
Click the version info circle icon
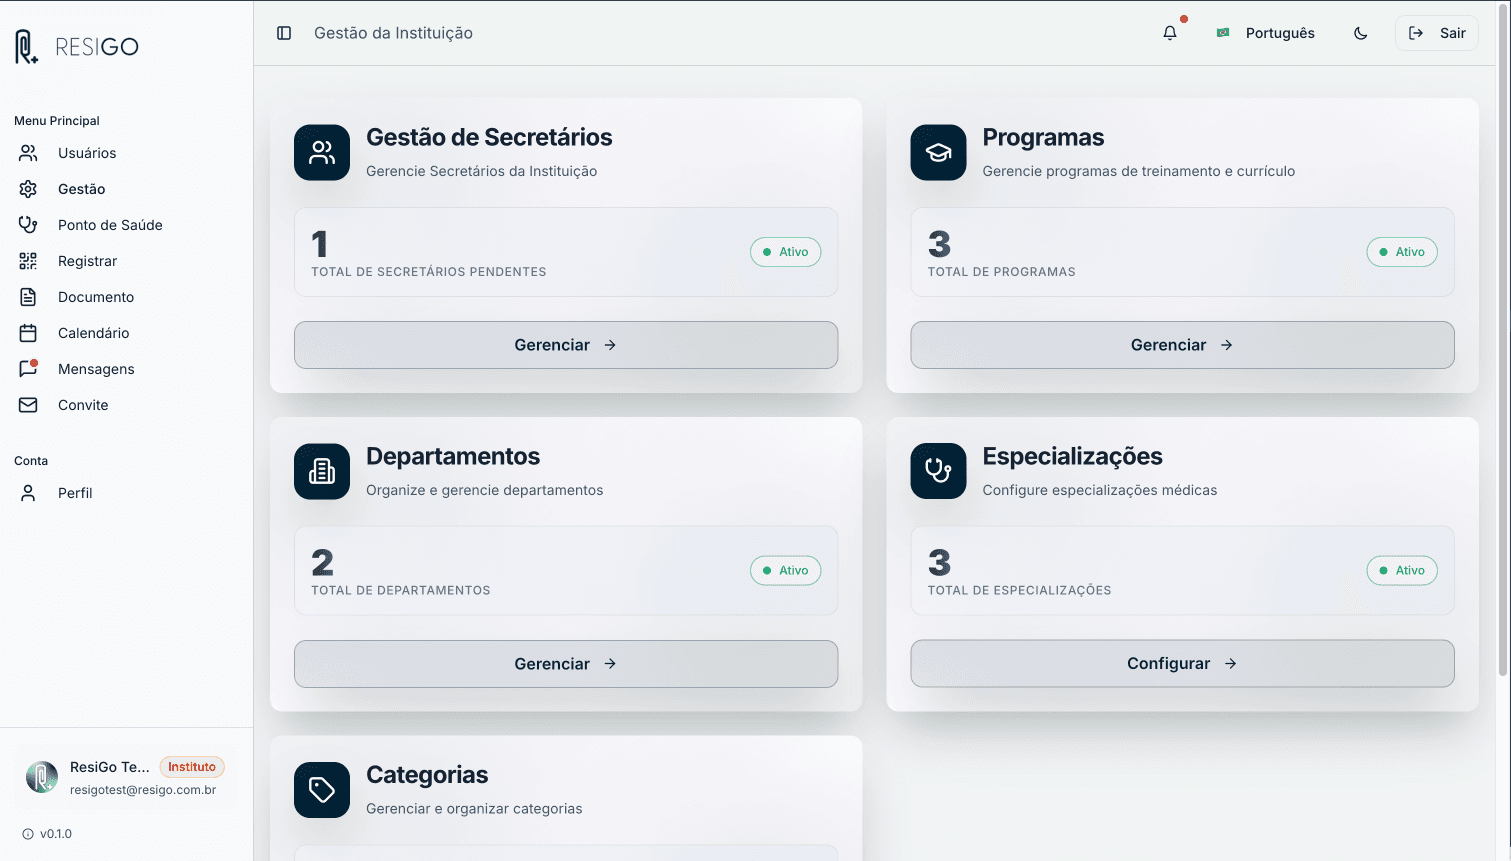point(28,834)
